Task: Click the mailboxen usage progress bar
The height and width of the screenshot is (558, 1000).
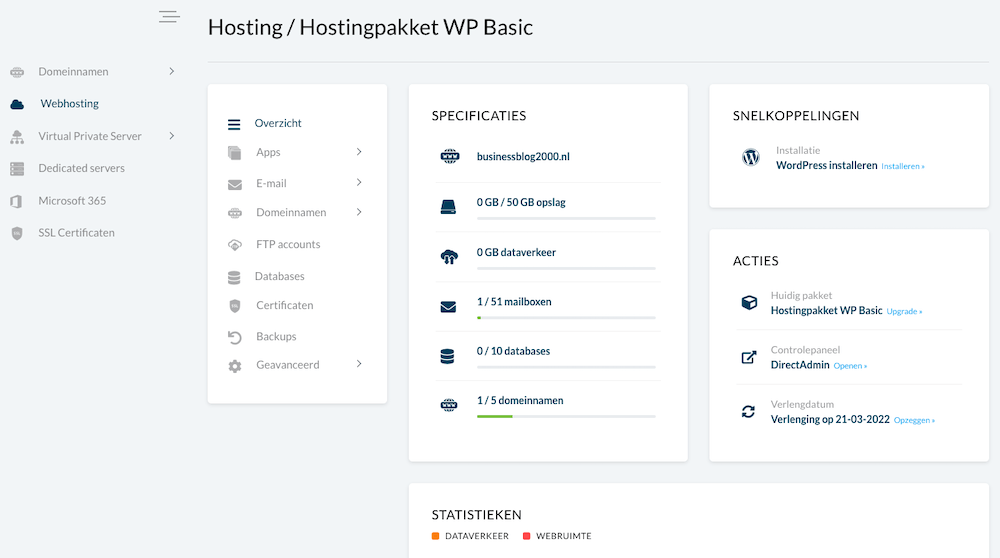Action: (x=566, y=318)
